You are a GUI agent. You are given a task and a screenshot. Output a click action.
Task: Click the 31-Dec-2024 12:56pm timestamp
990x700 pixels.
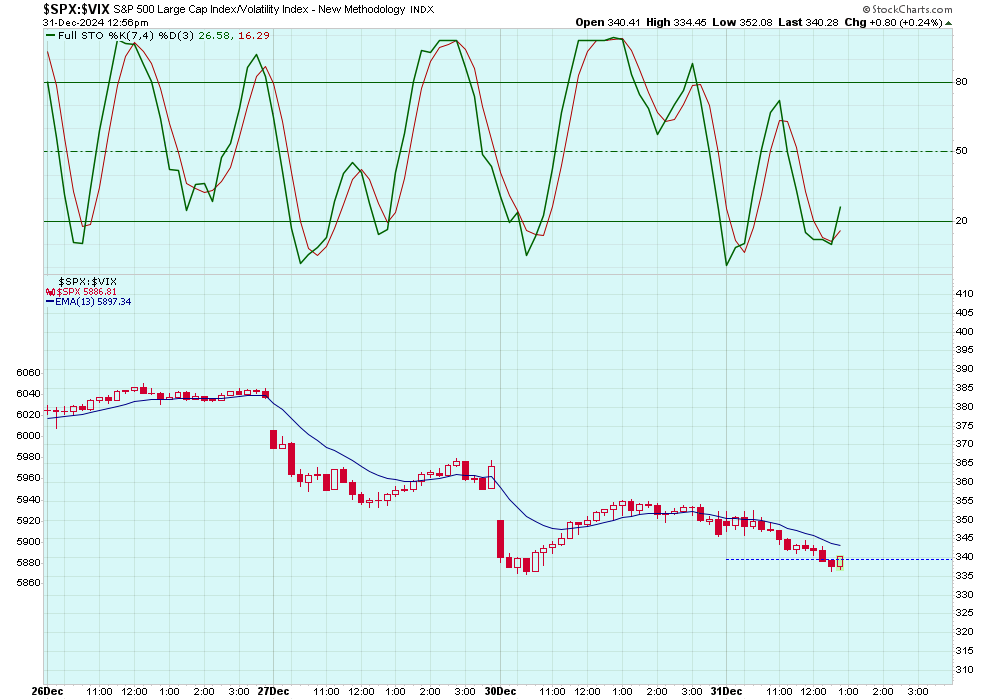(95, 23)
